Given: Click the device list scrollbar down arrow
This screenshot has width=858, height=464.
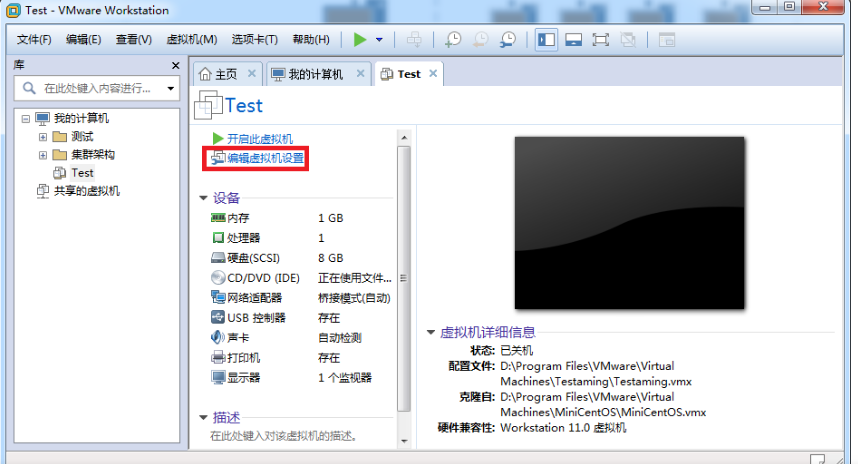Looking at the screenshot, I should coord(404,440).
